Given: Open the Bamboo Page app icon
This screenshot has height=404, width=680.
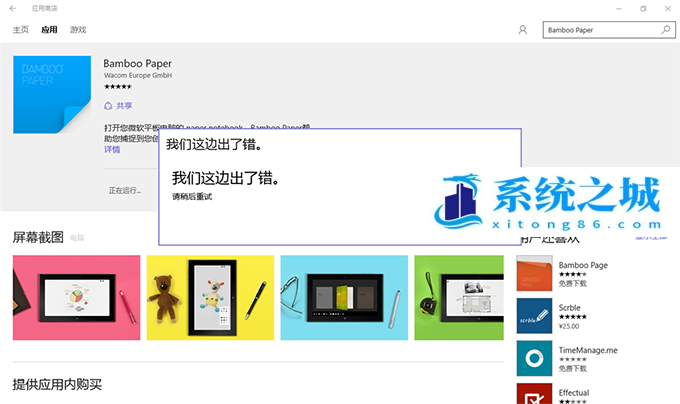Looking at the screenshot, I should point(534,273).
